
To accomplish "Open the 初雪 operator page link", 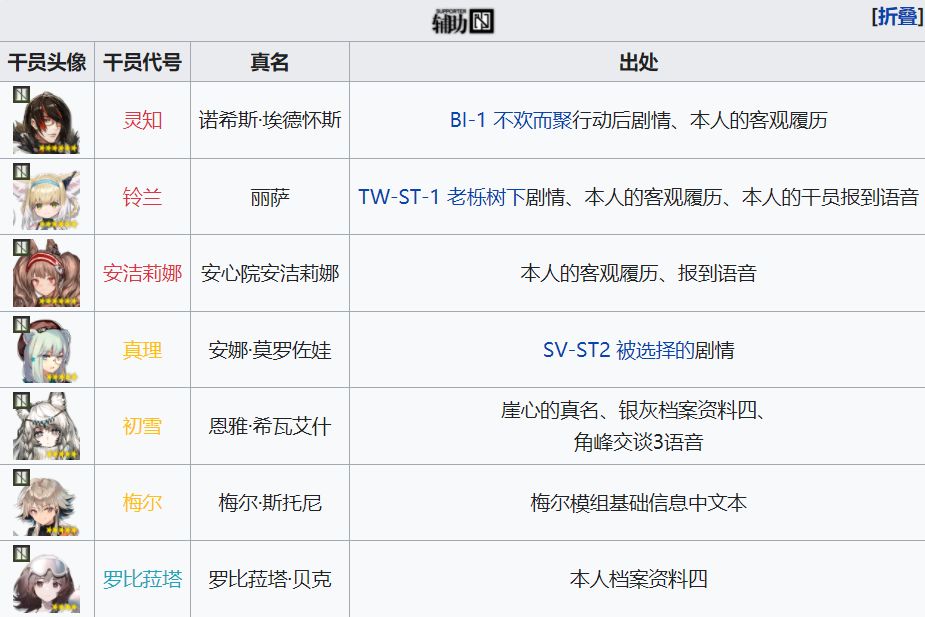I will click(x=142, y=426).
